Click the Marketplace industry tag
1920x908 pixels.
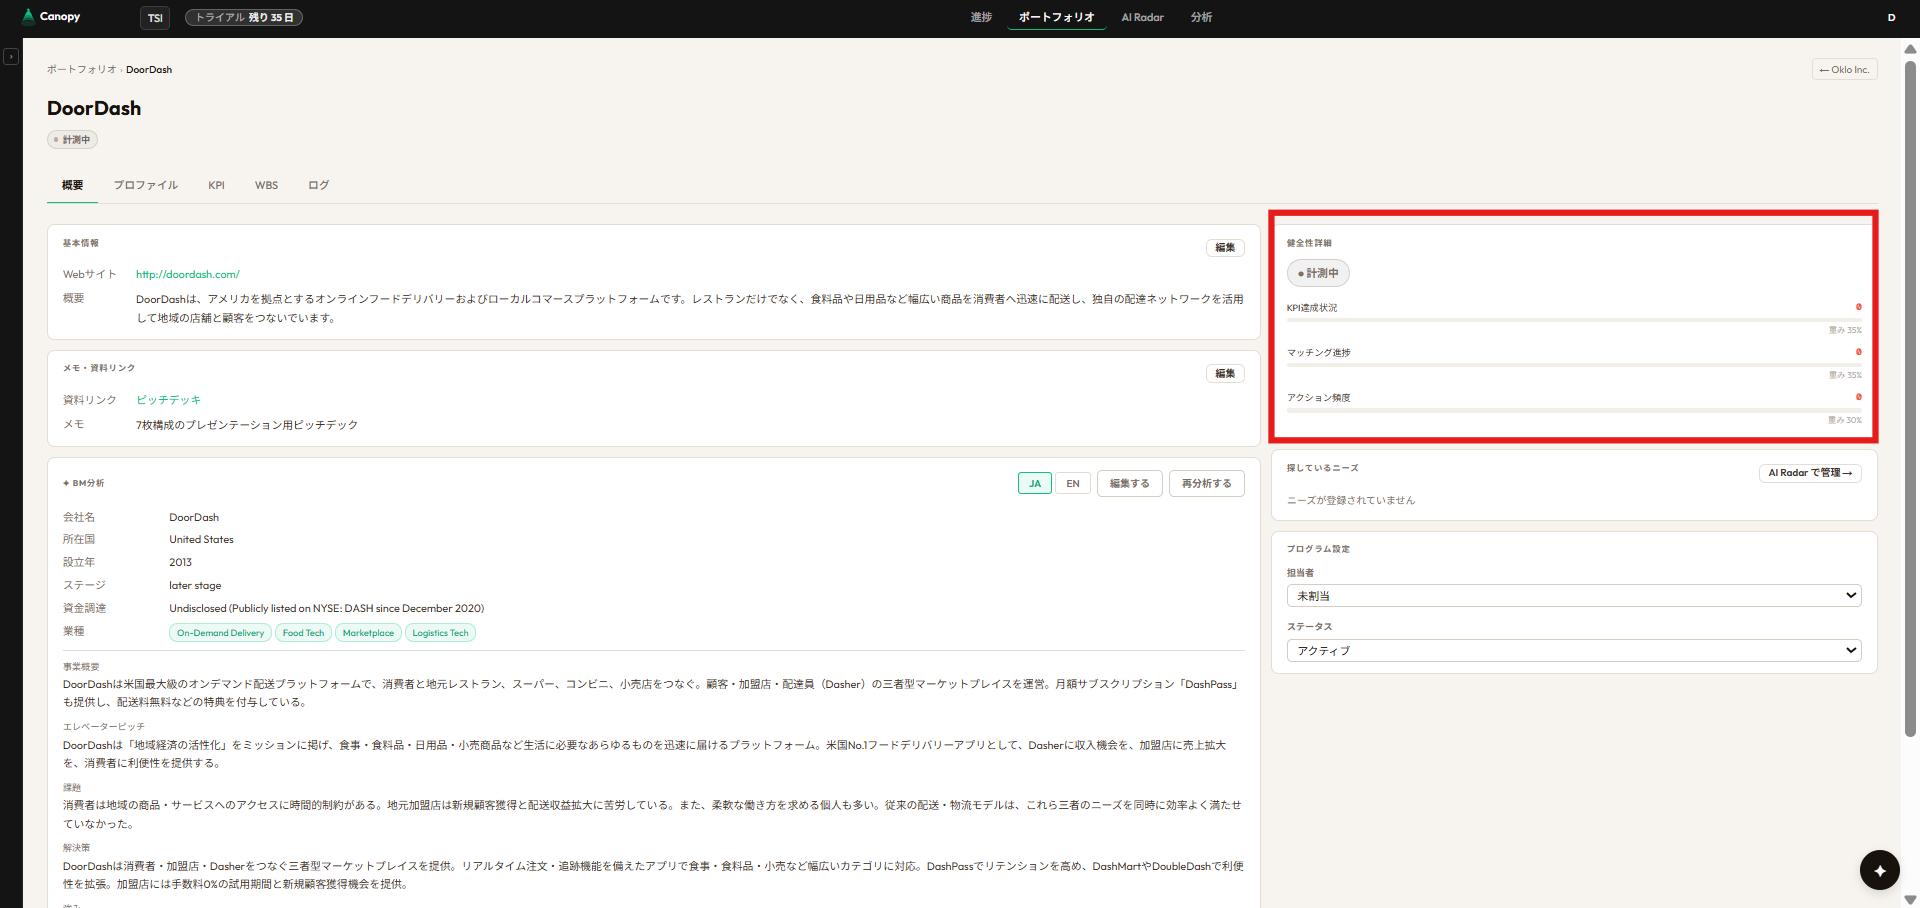pyautogui.click(x=368, y=633)
